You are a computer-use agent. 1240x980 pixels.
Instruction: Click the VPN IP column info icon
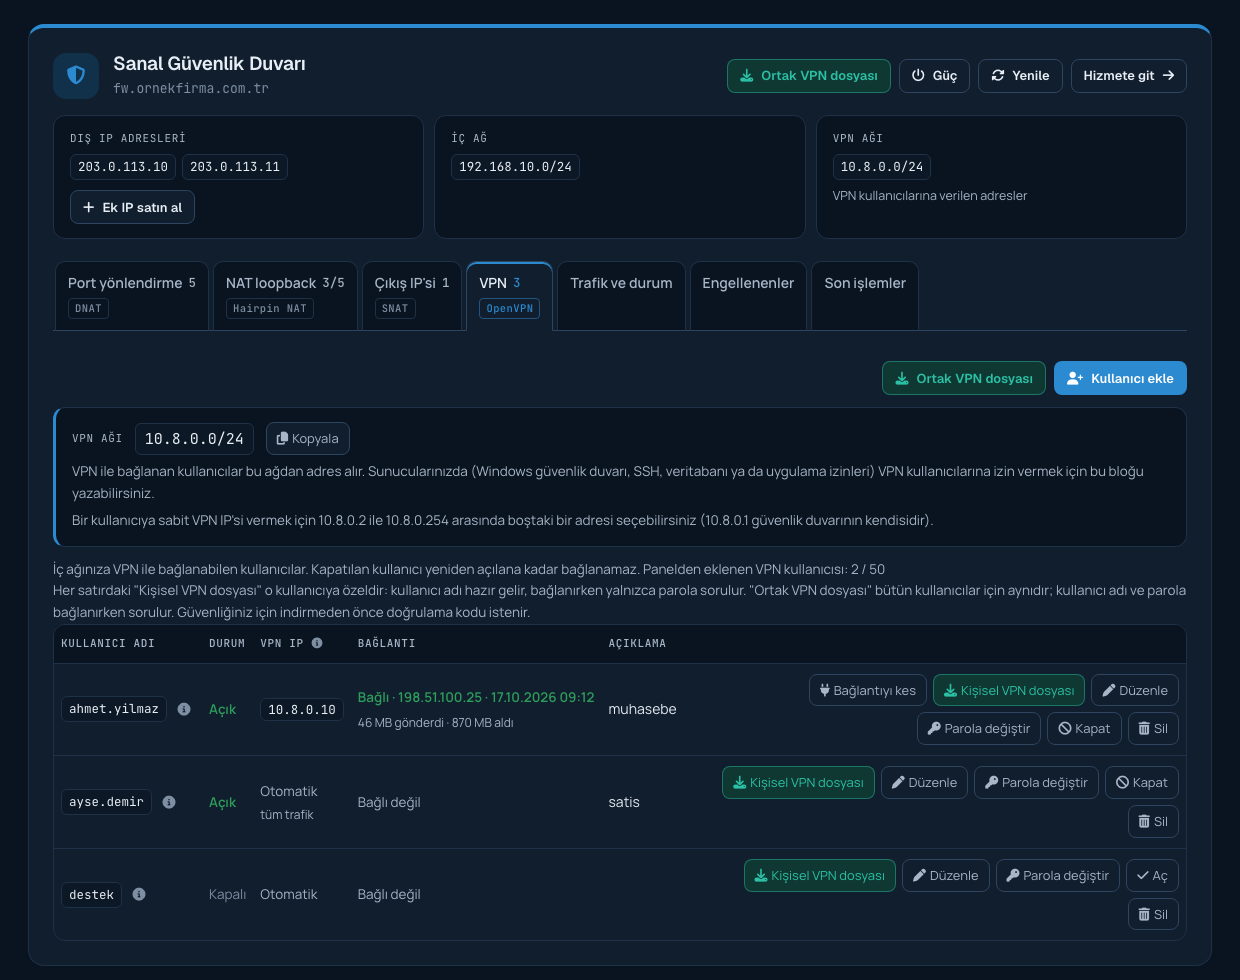pyautogui.click(x=317, y=643)
